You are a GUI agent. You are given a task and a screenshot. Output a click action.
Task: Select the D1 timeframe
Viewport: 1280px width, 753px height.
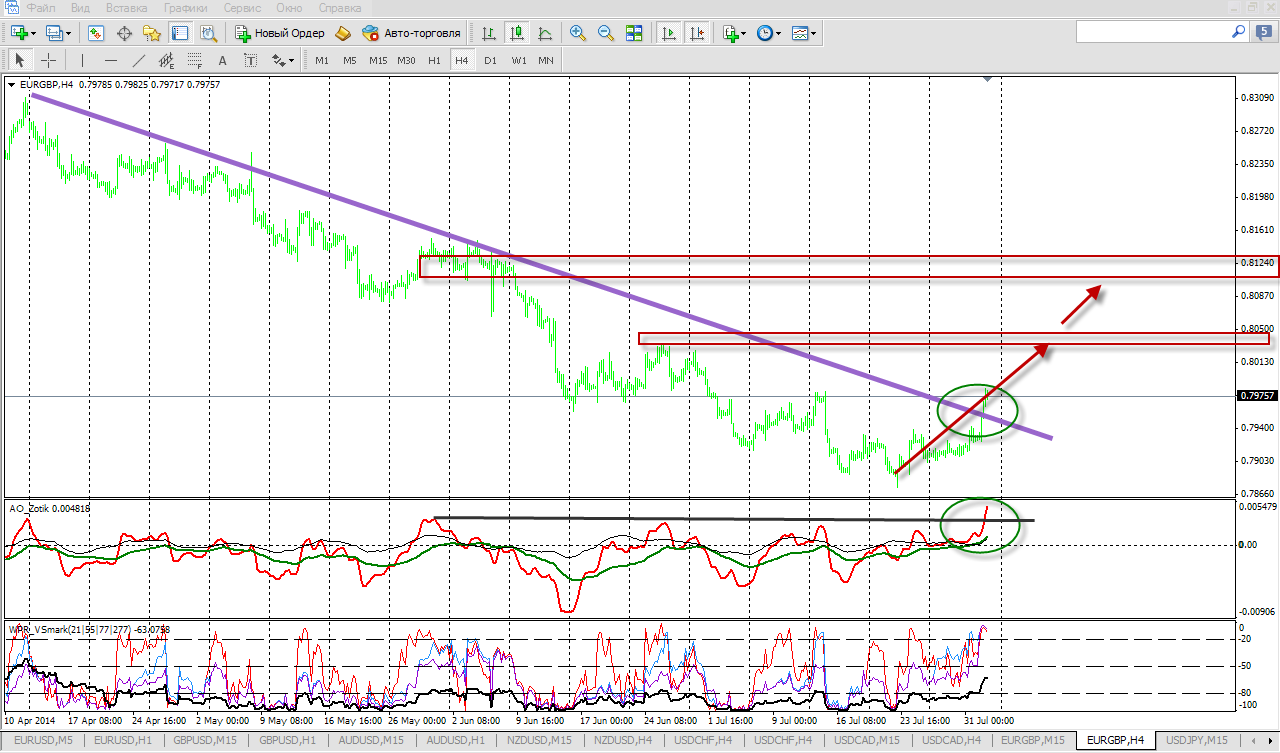[490, 60]
